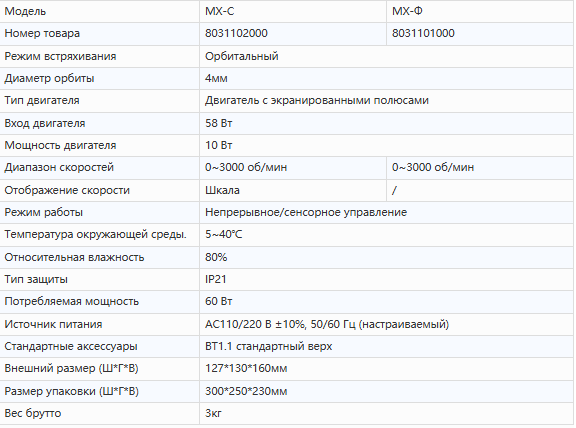Click the Потребляемая мощность row label
The width and height of the screenshot is (576, 428).
pyautogui.click(x=72, y=301)
